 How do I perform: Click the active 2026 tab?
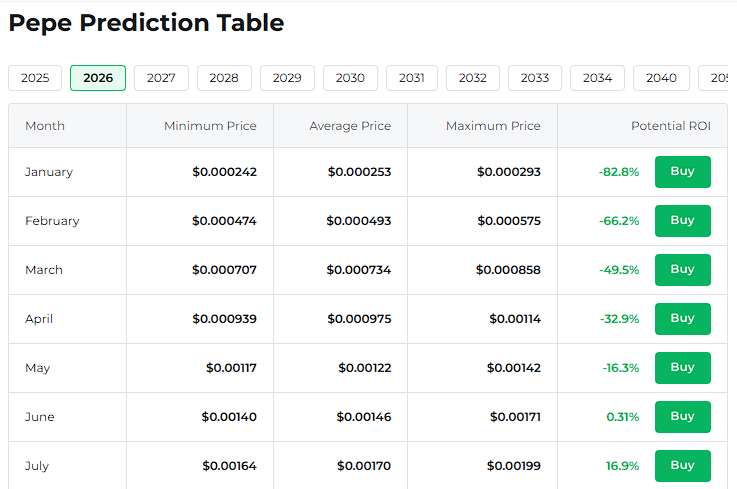(98, 78)
